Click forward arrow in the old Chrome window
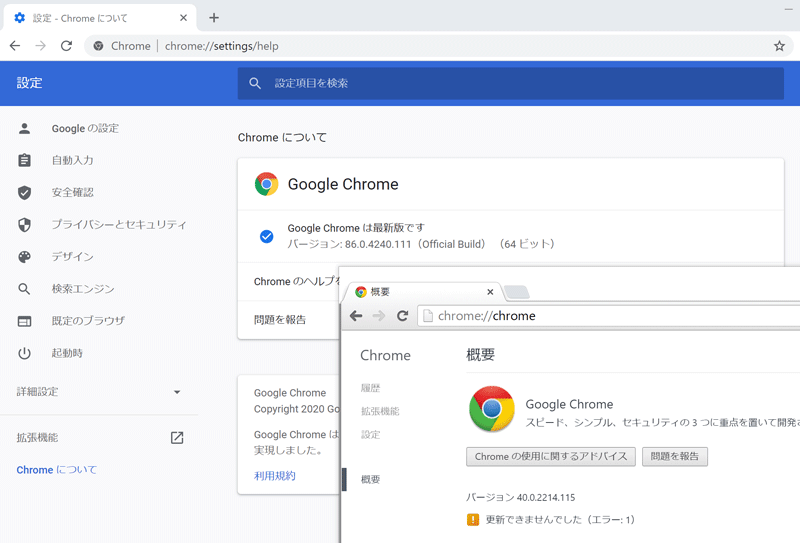 click(379, 316)
